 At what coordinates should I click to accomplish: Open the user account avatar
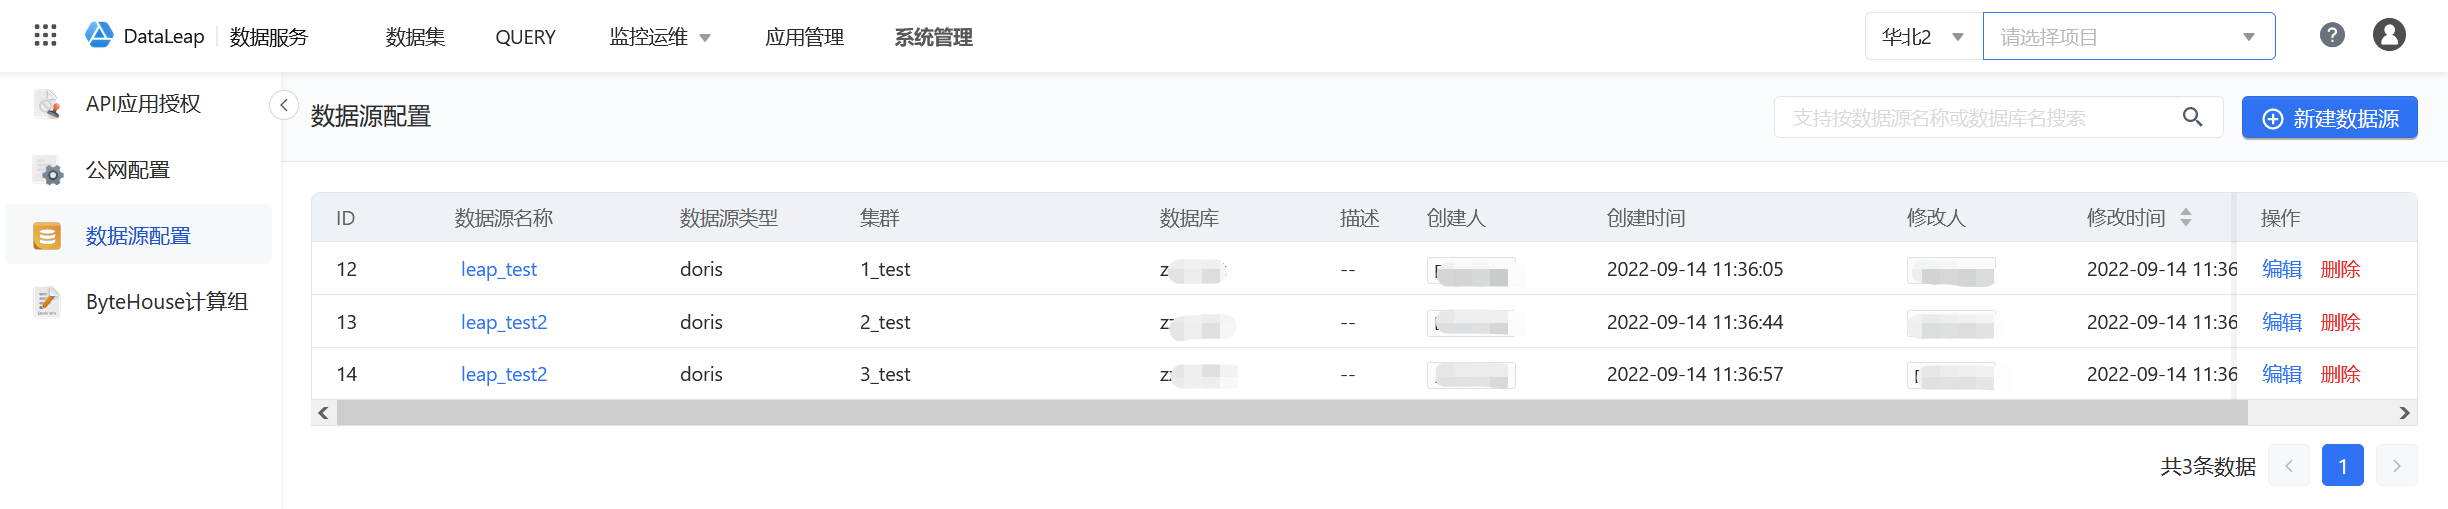point(2389,36)
